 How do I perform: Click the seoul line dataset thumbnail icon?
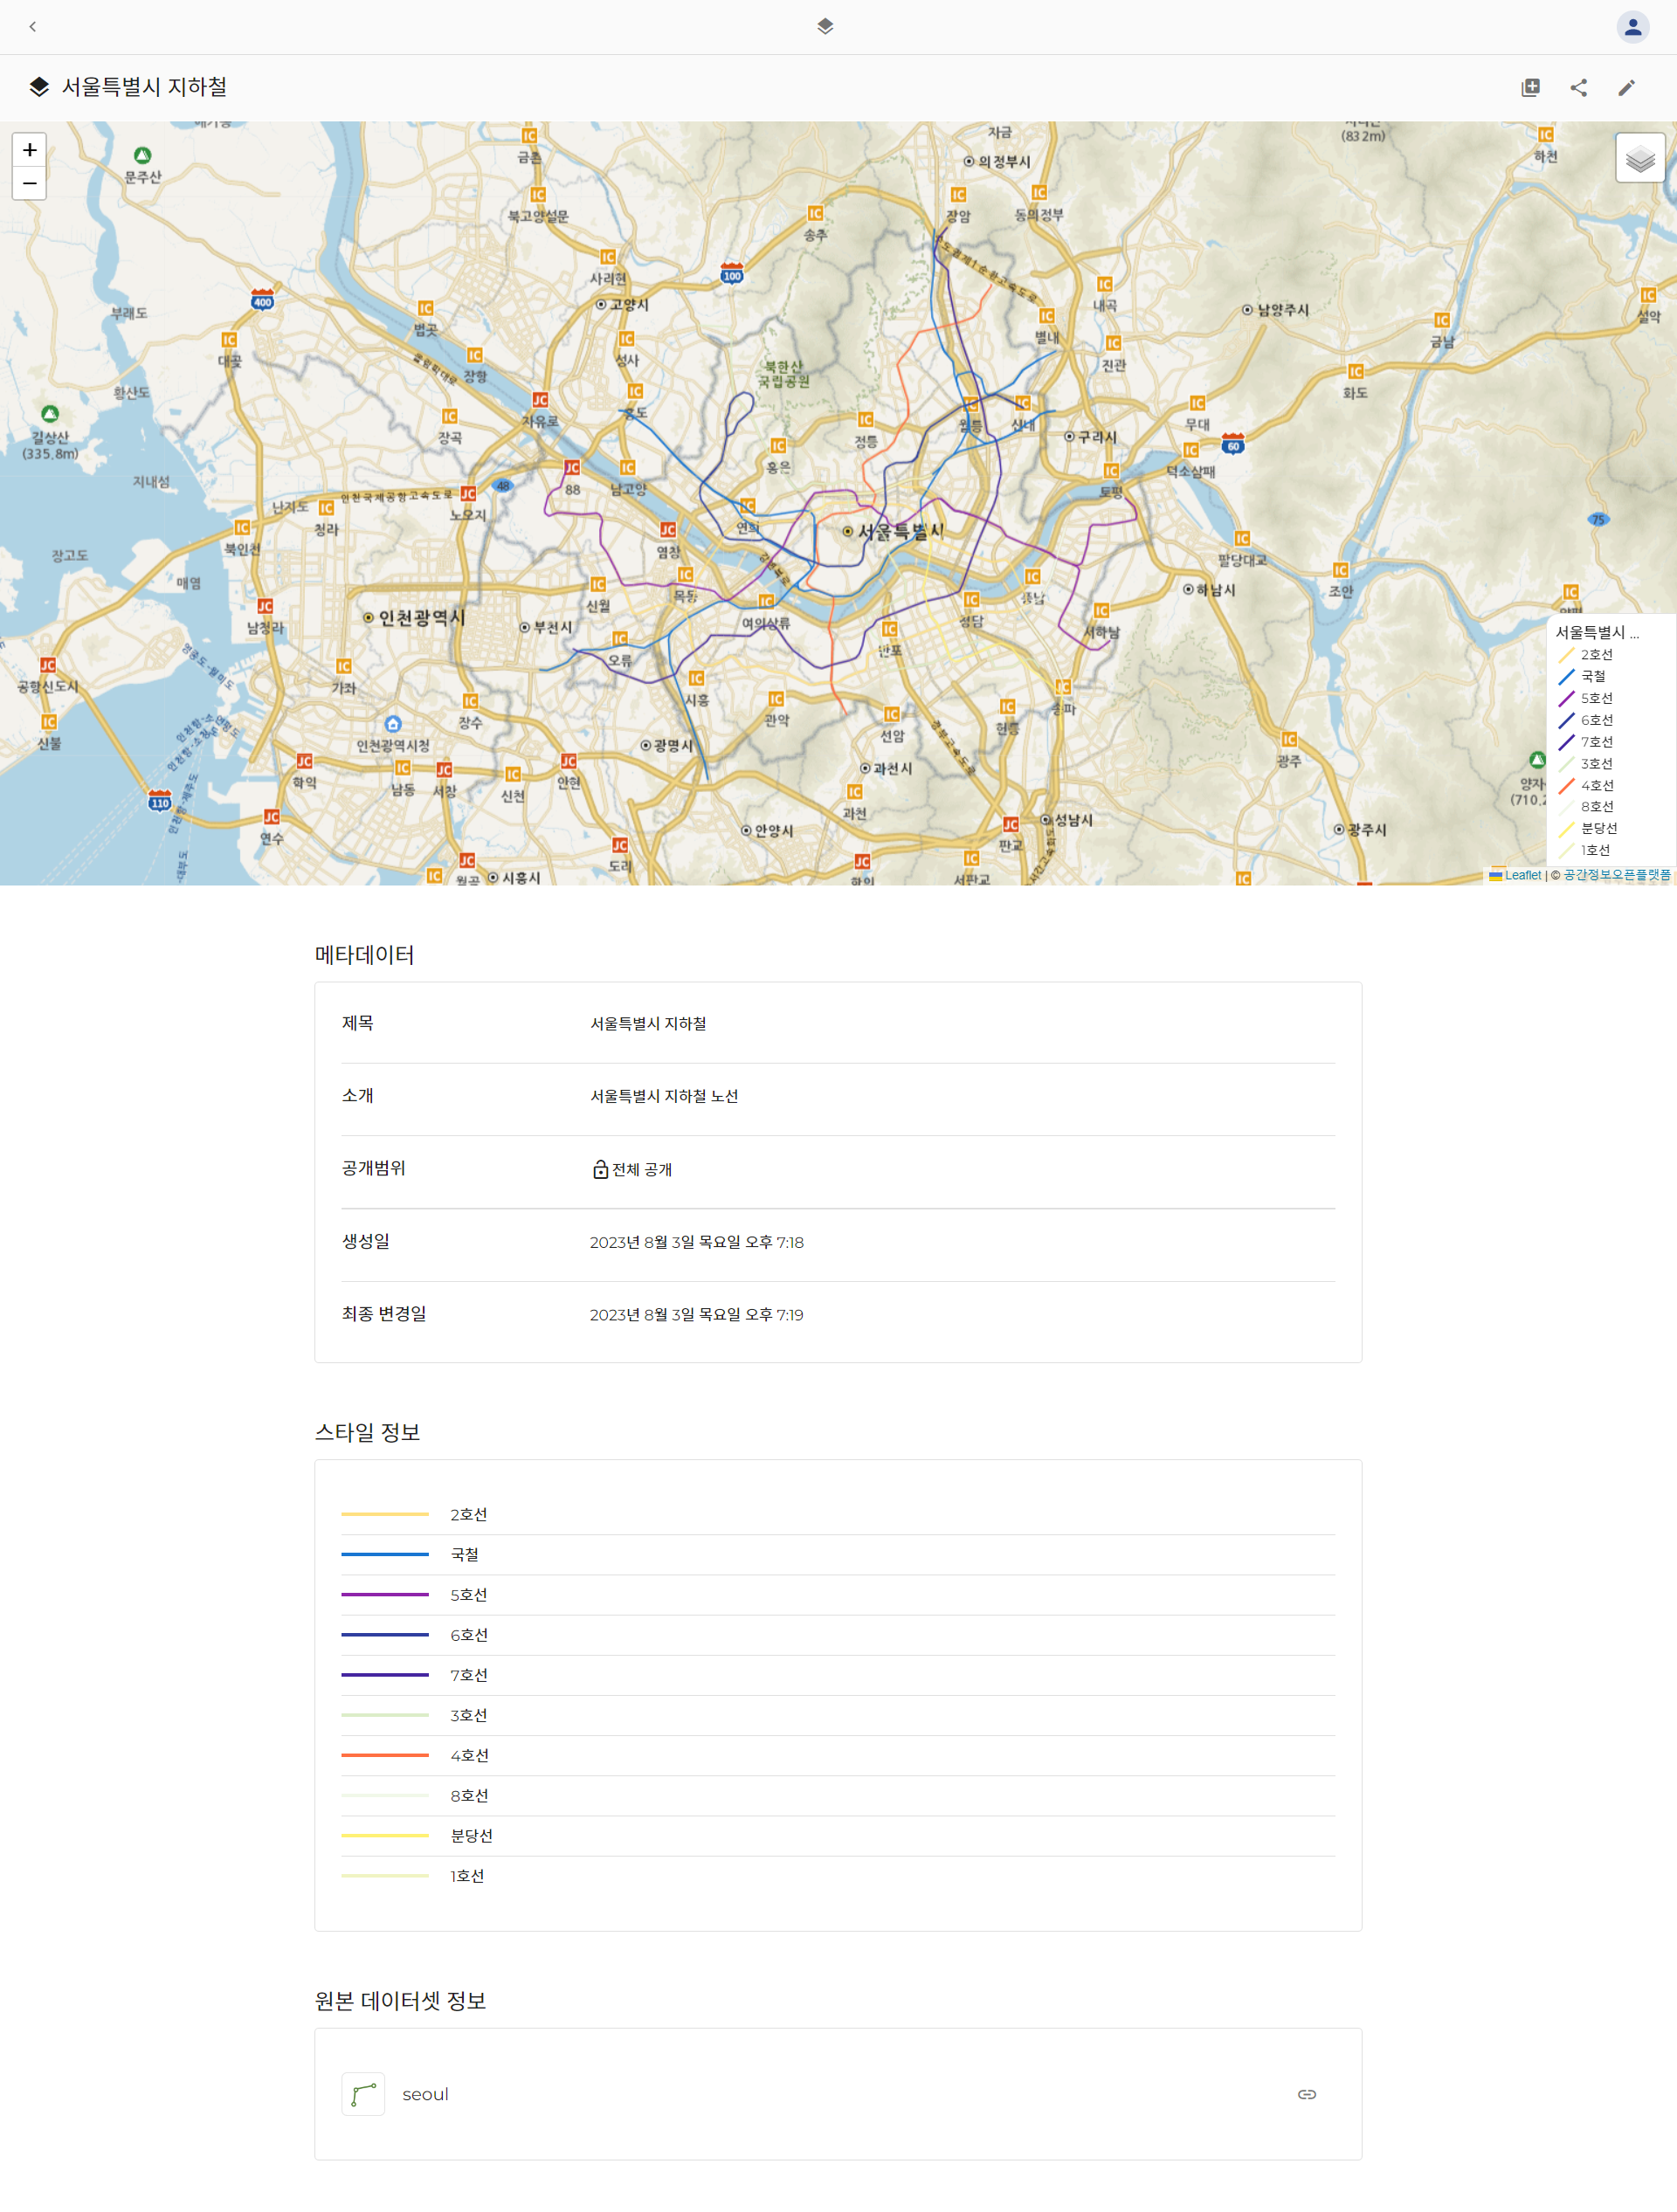click(363, 2094)
